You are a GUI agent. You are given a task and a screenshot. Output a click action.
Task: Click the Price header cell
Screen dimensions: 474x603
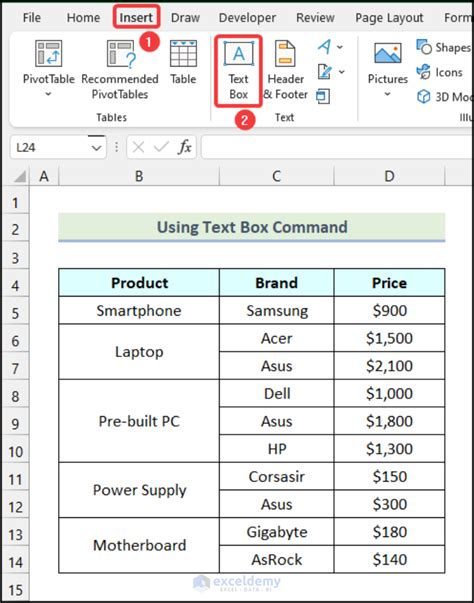point(389,283)
